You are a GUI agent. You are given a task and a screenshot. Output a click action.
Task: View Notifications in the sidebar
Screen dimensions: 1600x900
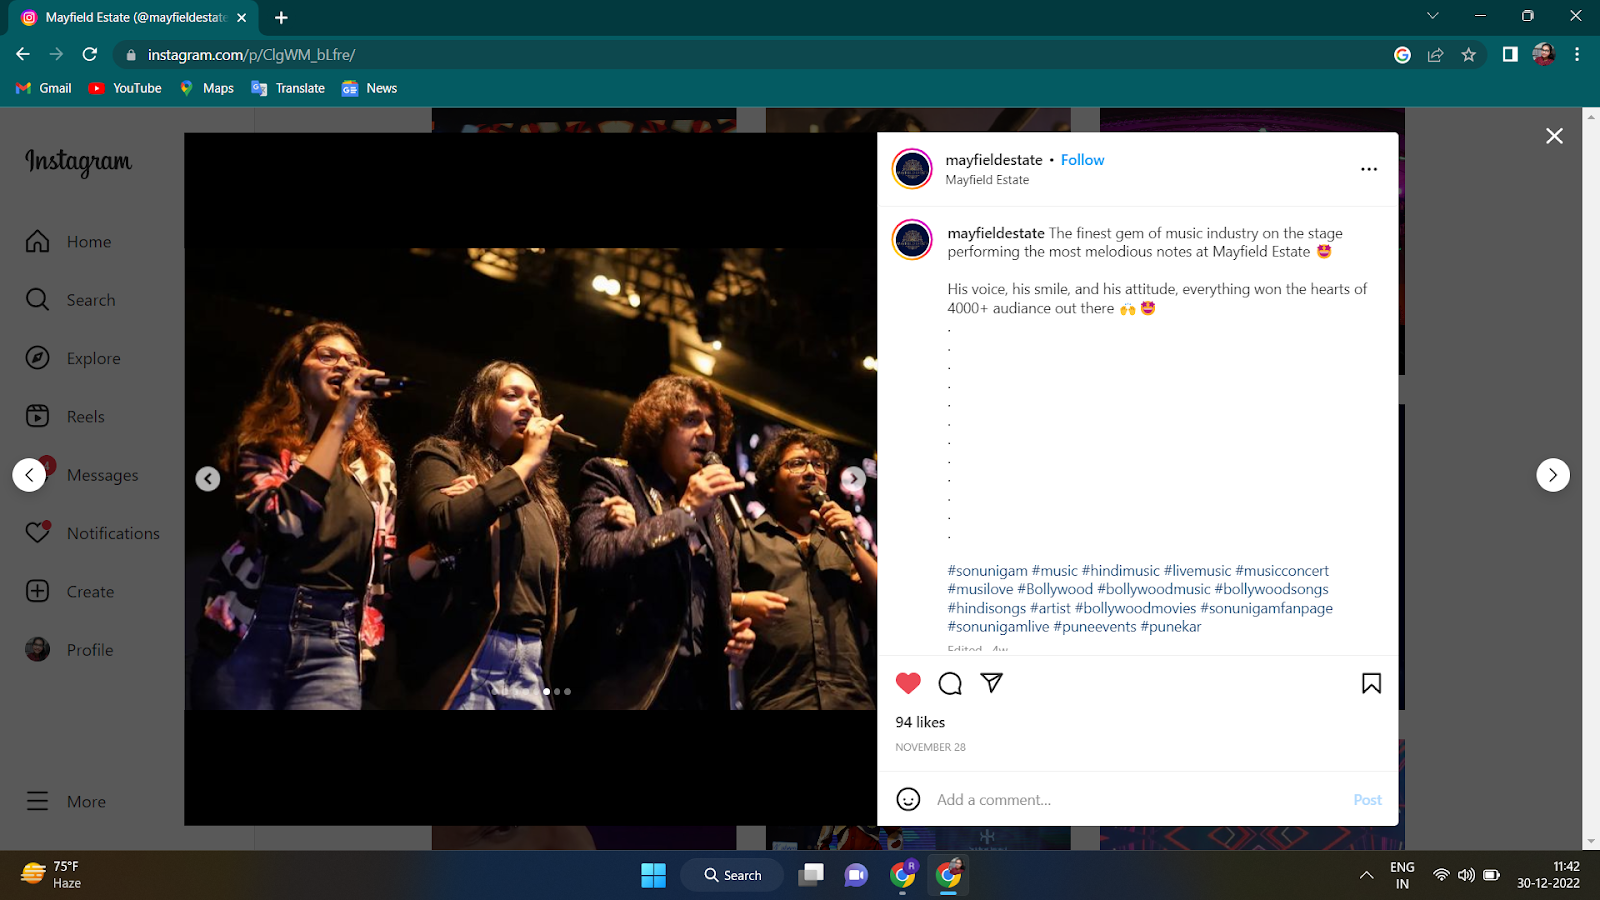[x=92, y=533]
